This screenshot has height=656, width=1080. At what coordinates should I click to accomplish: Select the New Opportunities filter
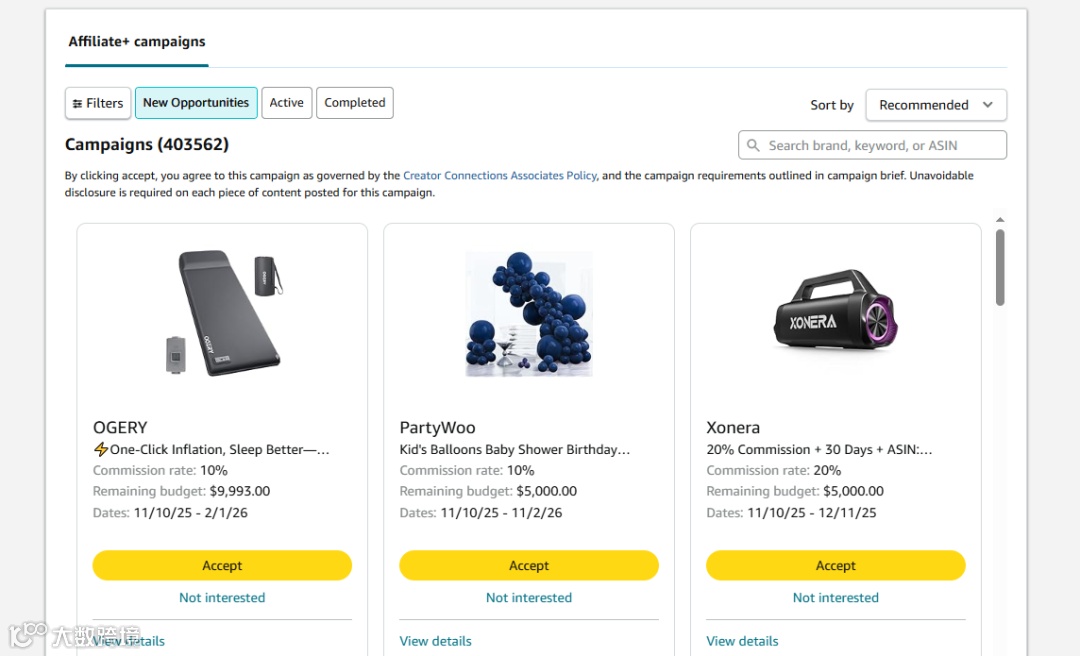tap(196, 103)
